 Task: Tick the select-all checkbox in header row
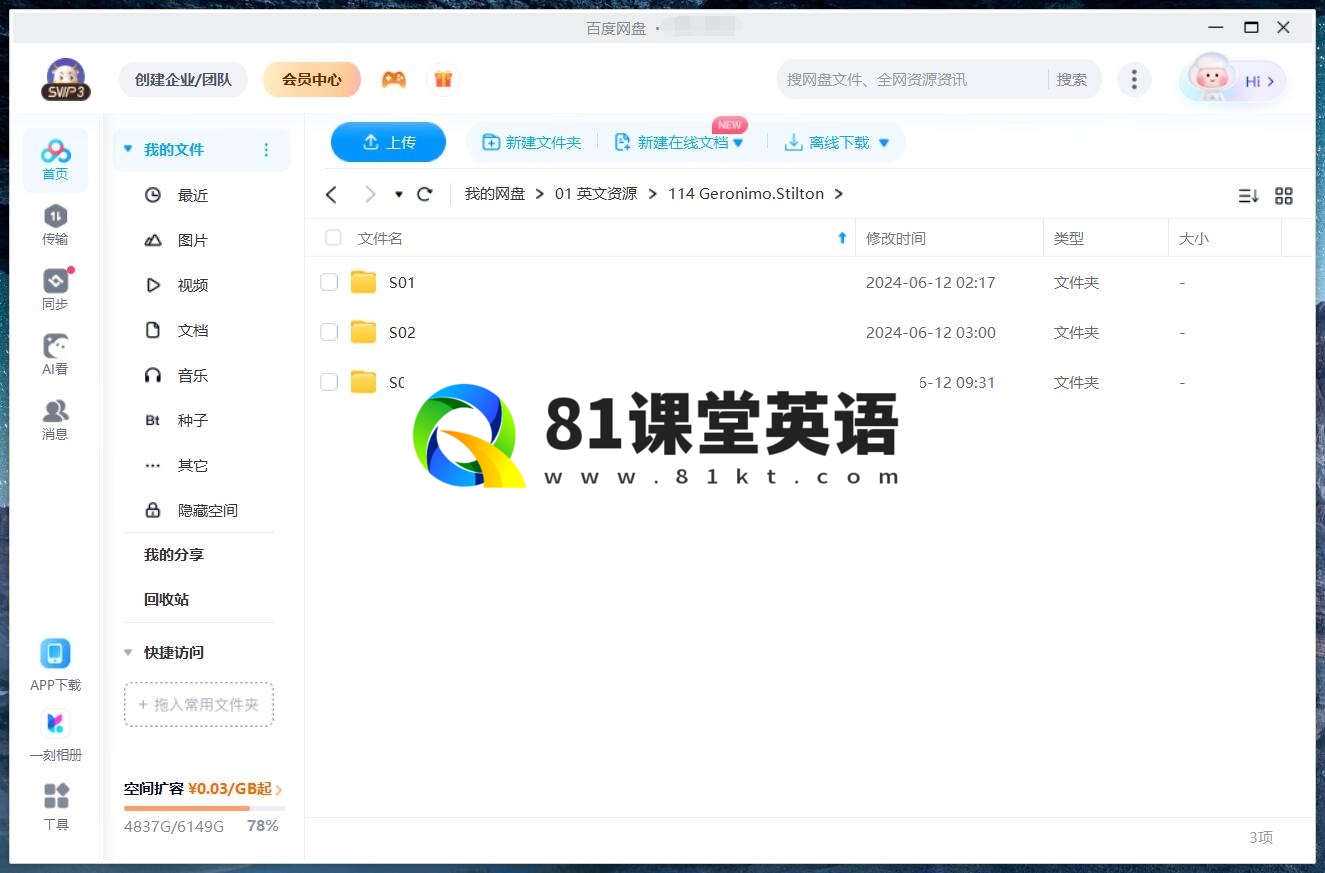point(333,238)
